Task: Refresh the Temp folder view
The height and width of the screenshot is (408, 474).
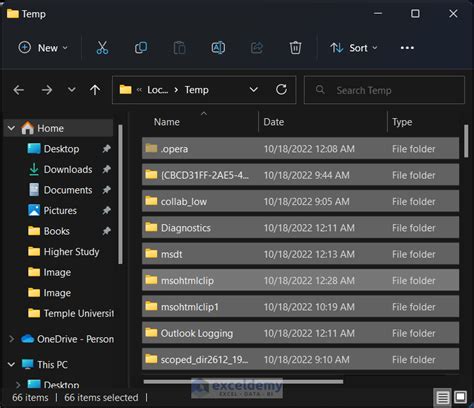Action: pyautogui.click(x=281, y=89)
